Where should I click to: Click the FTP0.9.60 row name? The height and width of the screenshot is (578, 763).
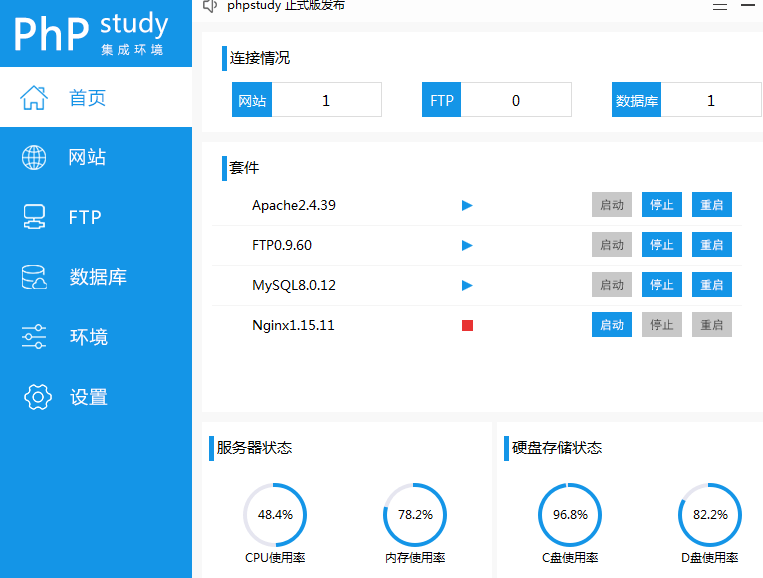pos(282,245)
